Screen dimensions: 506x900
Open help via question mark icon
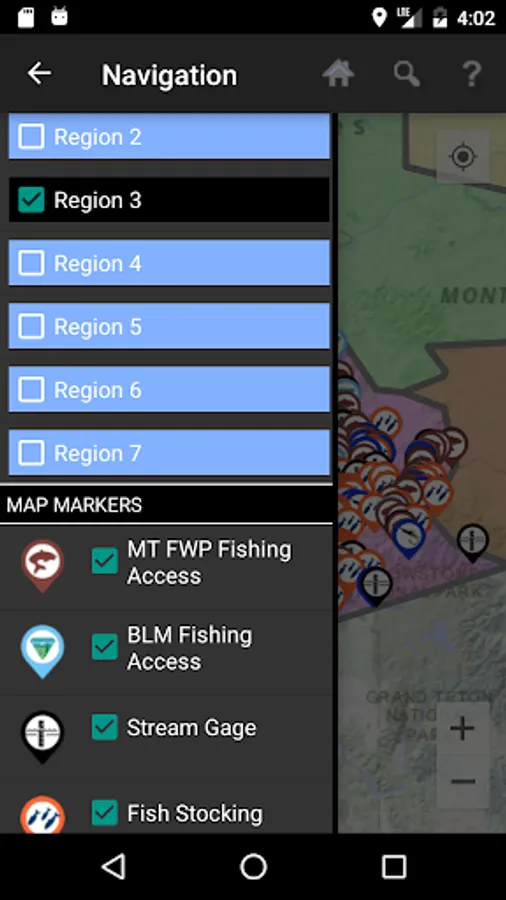coord(472,74)
